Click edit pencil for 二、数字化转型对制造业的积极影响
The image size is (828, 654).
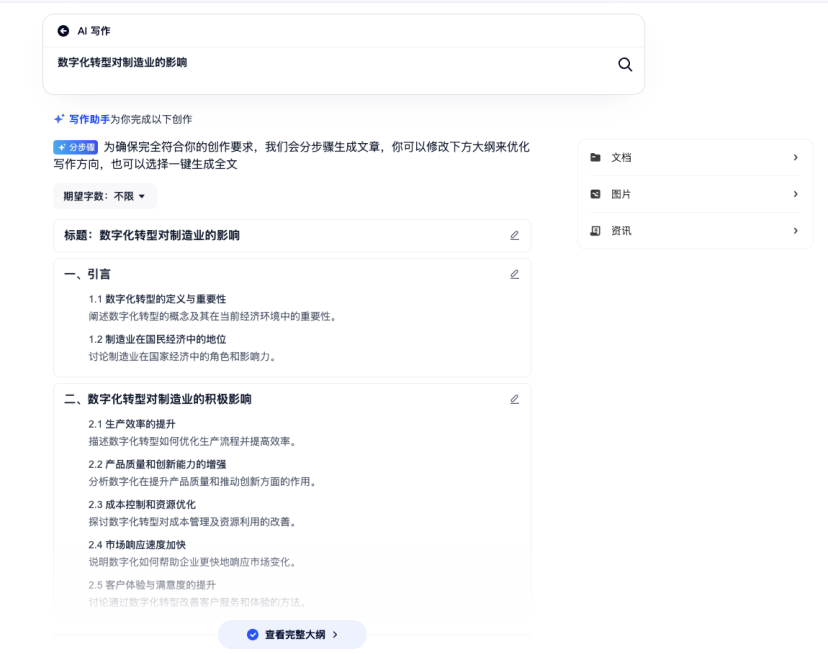click(x=514, y=399)
